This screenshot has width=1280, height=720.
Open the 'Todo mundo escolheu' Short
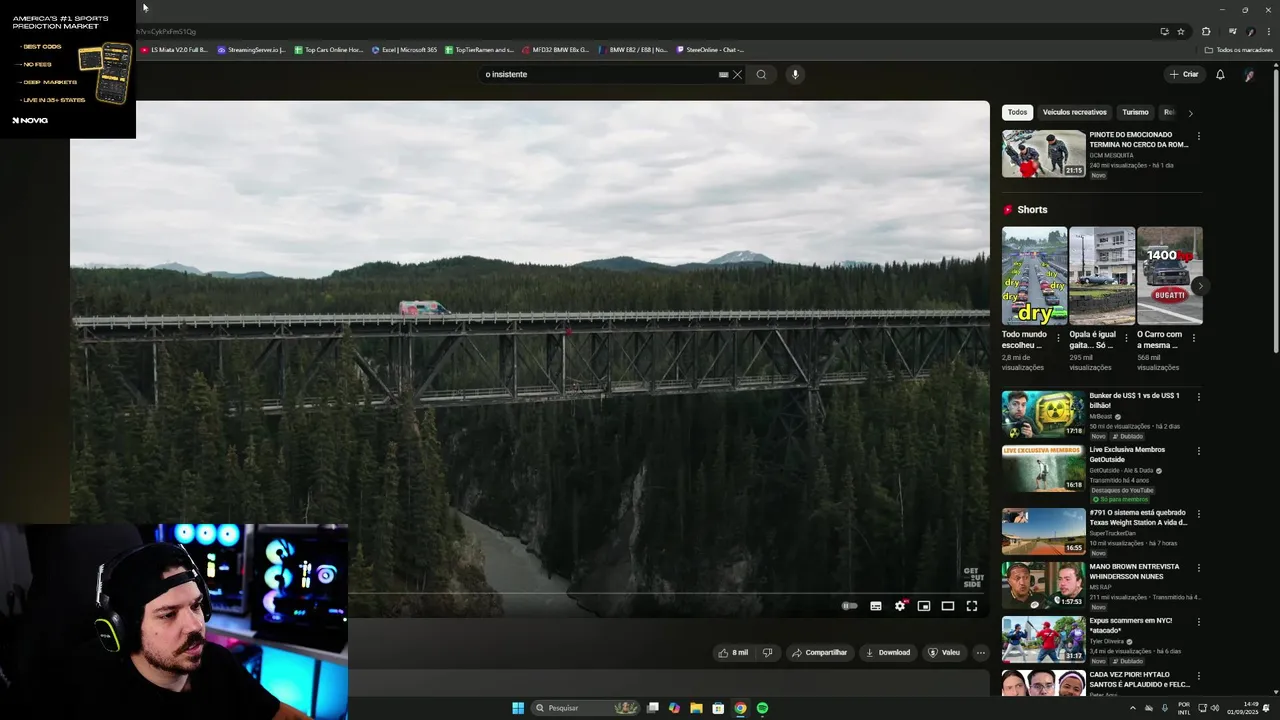coord(1034,276)
